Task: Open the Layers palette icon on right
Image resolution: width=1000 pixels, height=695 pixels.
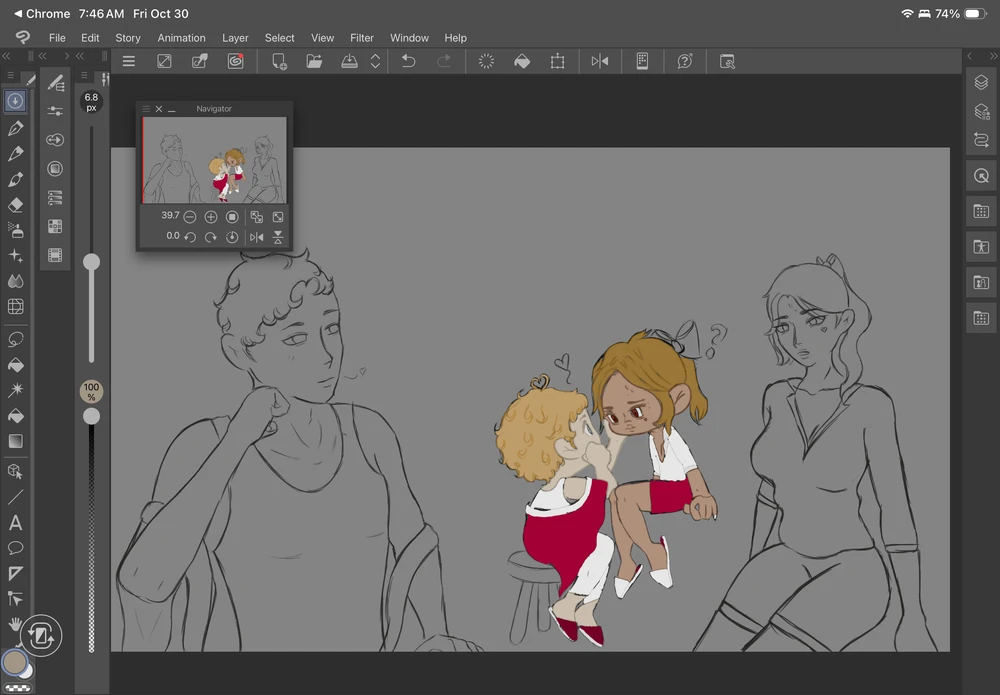Action: pos(982,82)
